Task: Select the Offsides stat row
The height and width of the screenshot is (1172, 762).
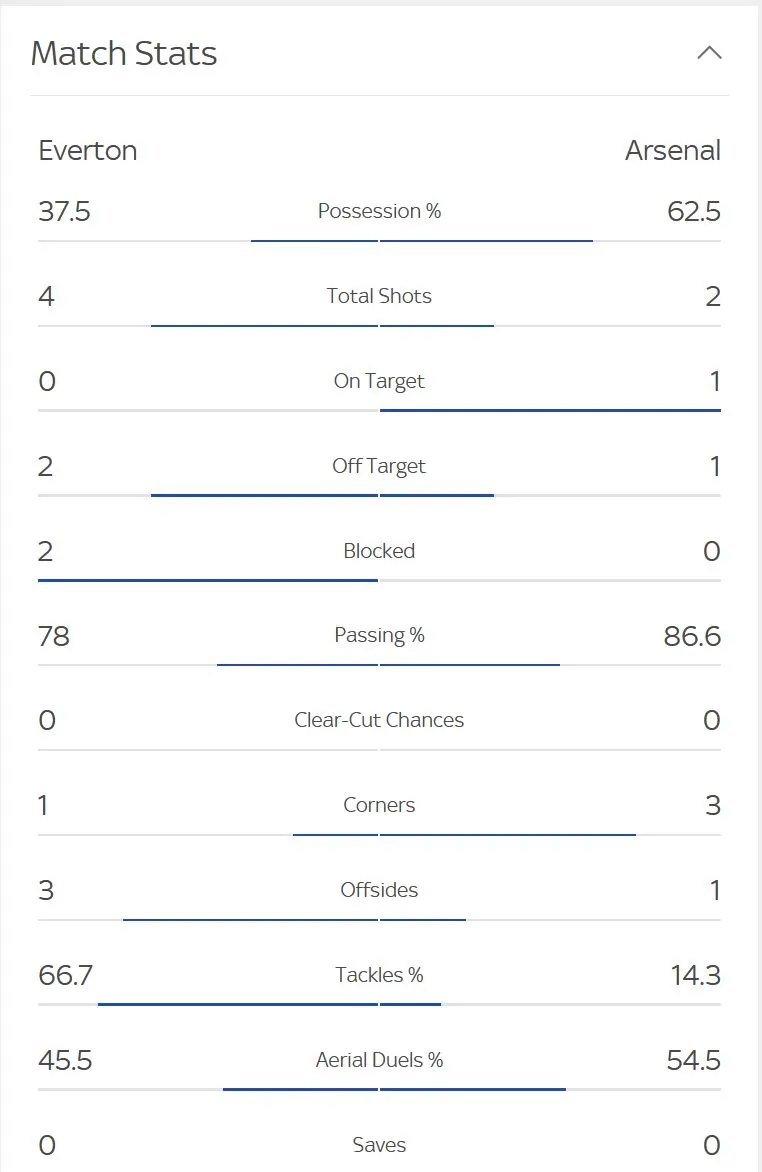Action: tap(379, 890)
